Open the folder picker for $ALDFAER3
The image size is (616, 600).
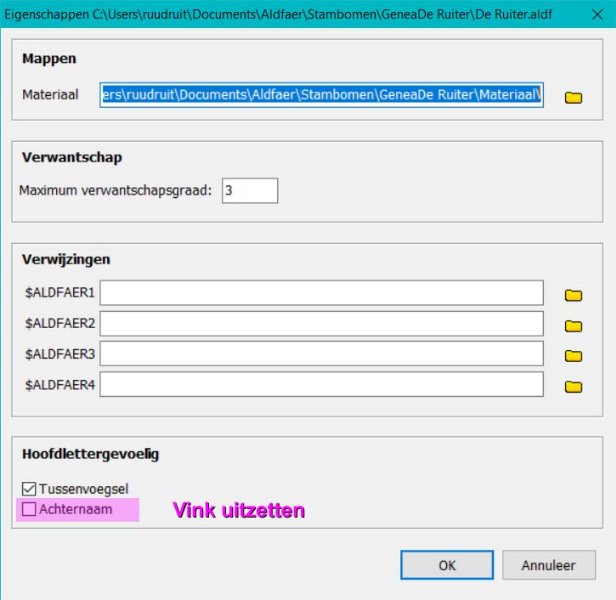click(x=573, y=355)
